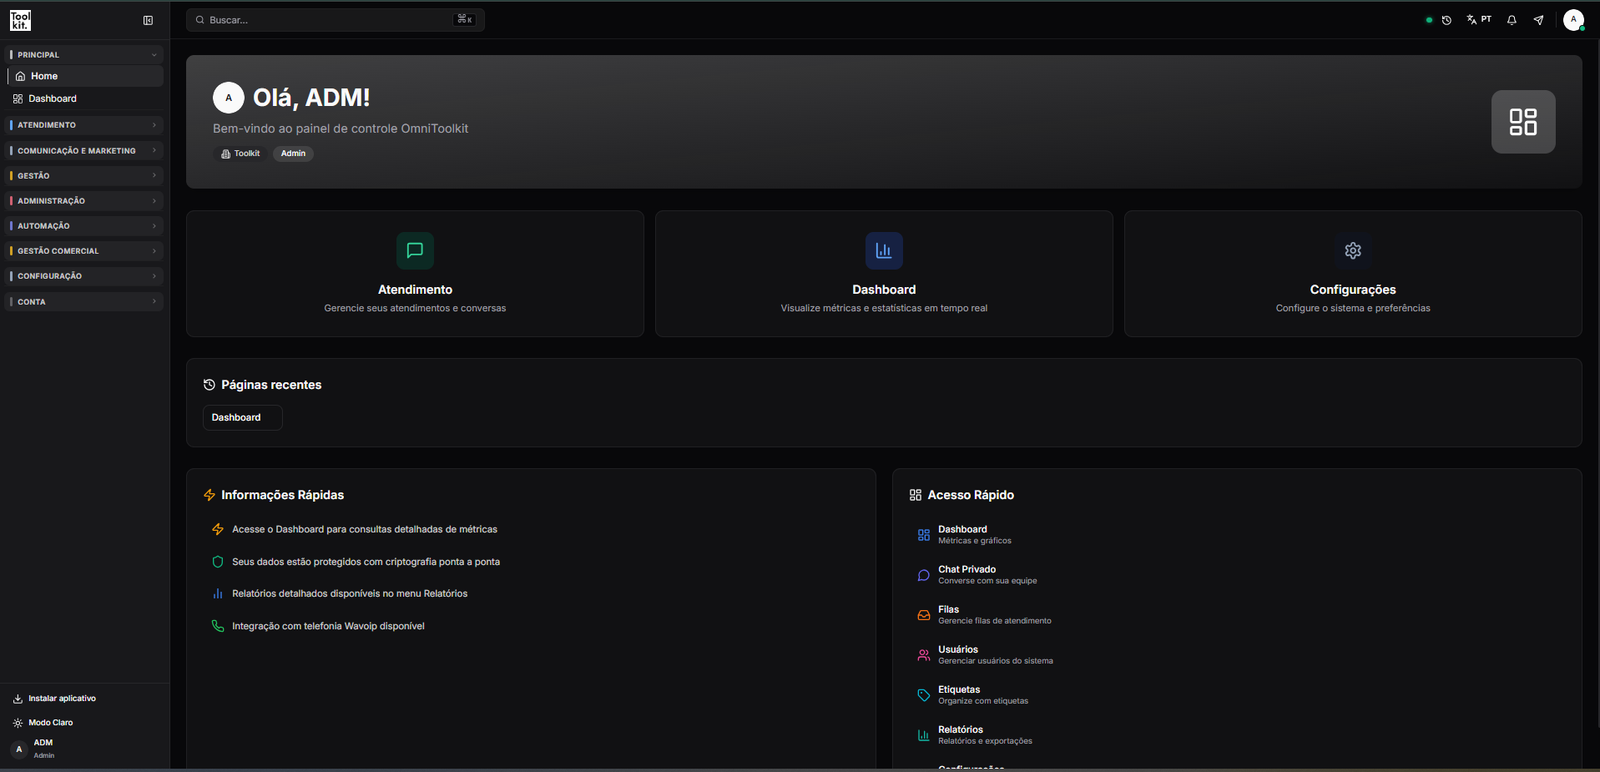Click Toolkit logo in sidebar header
Image resolution: width=1600 pixels, height=772 pixels.
(20, 20)
